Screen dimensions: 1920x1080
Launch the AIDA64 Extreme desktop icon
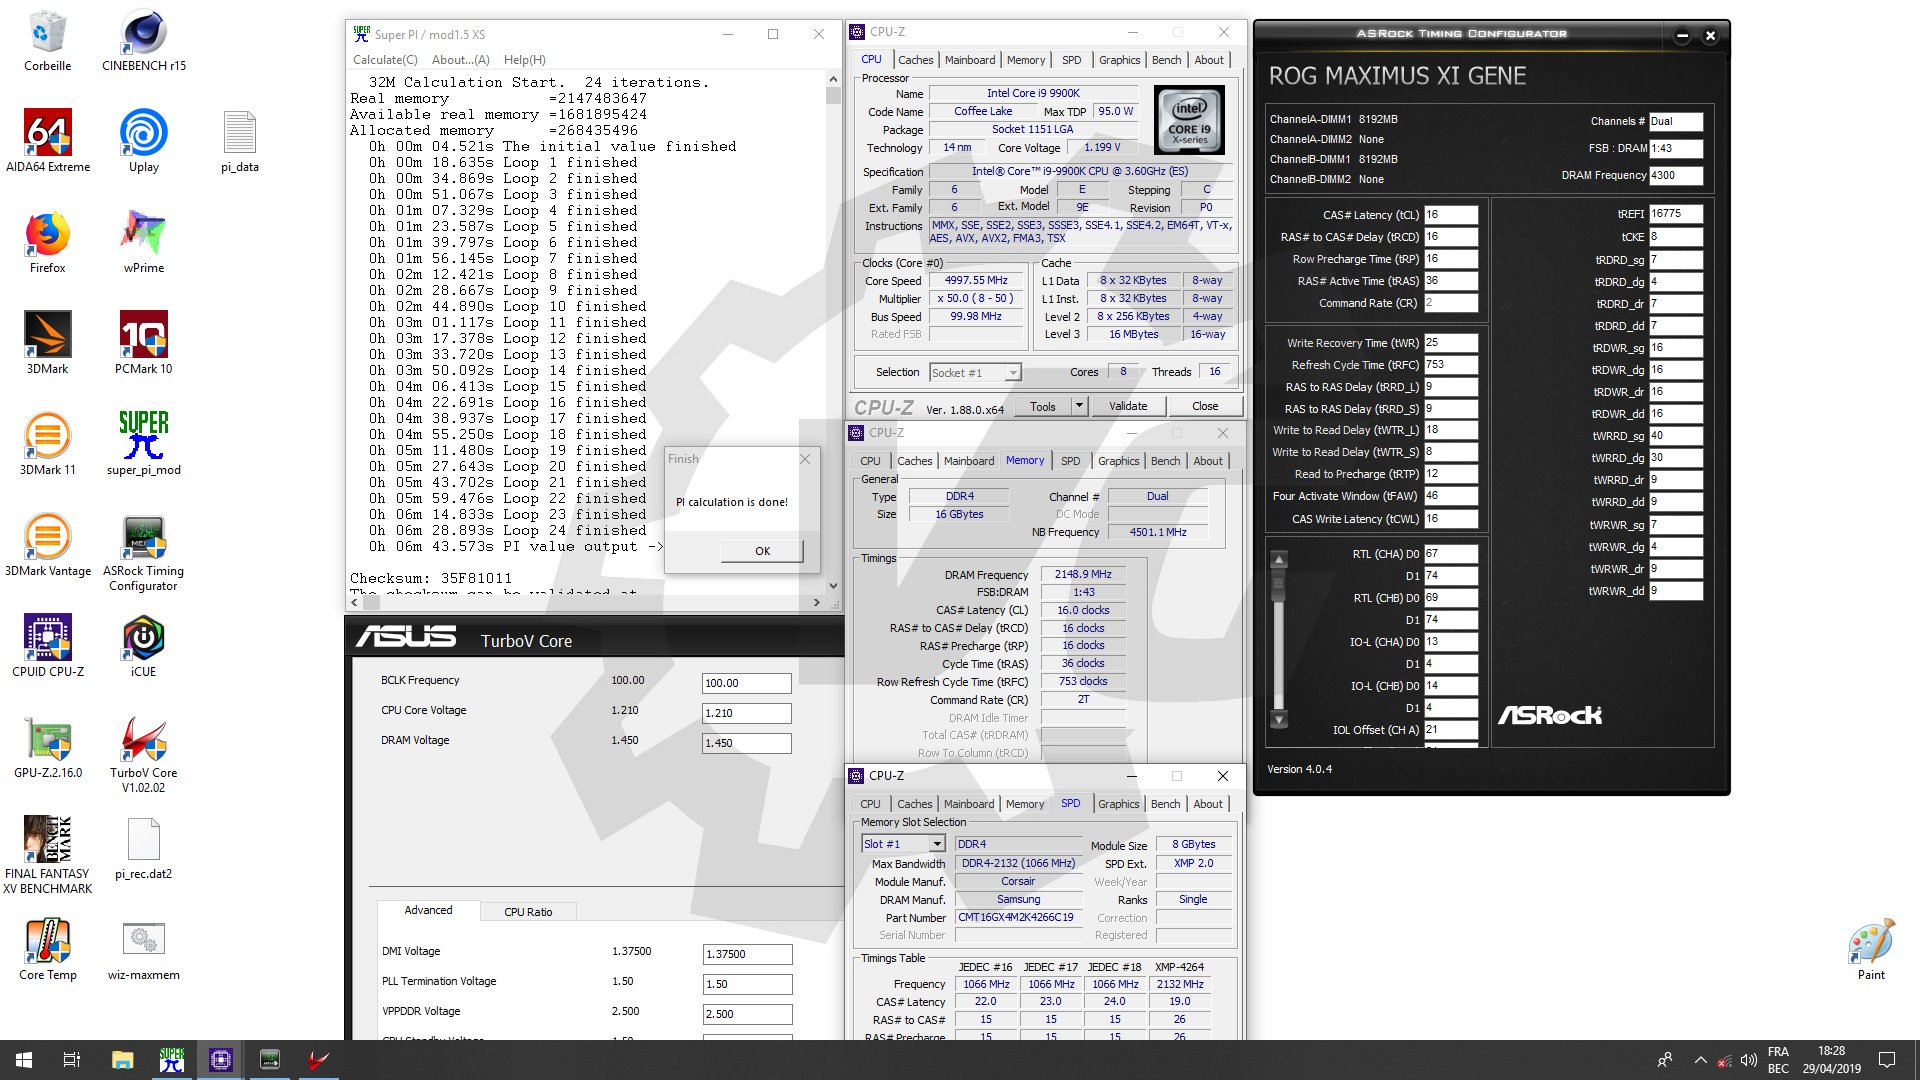[x=48, y=141]
